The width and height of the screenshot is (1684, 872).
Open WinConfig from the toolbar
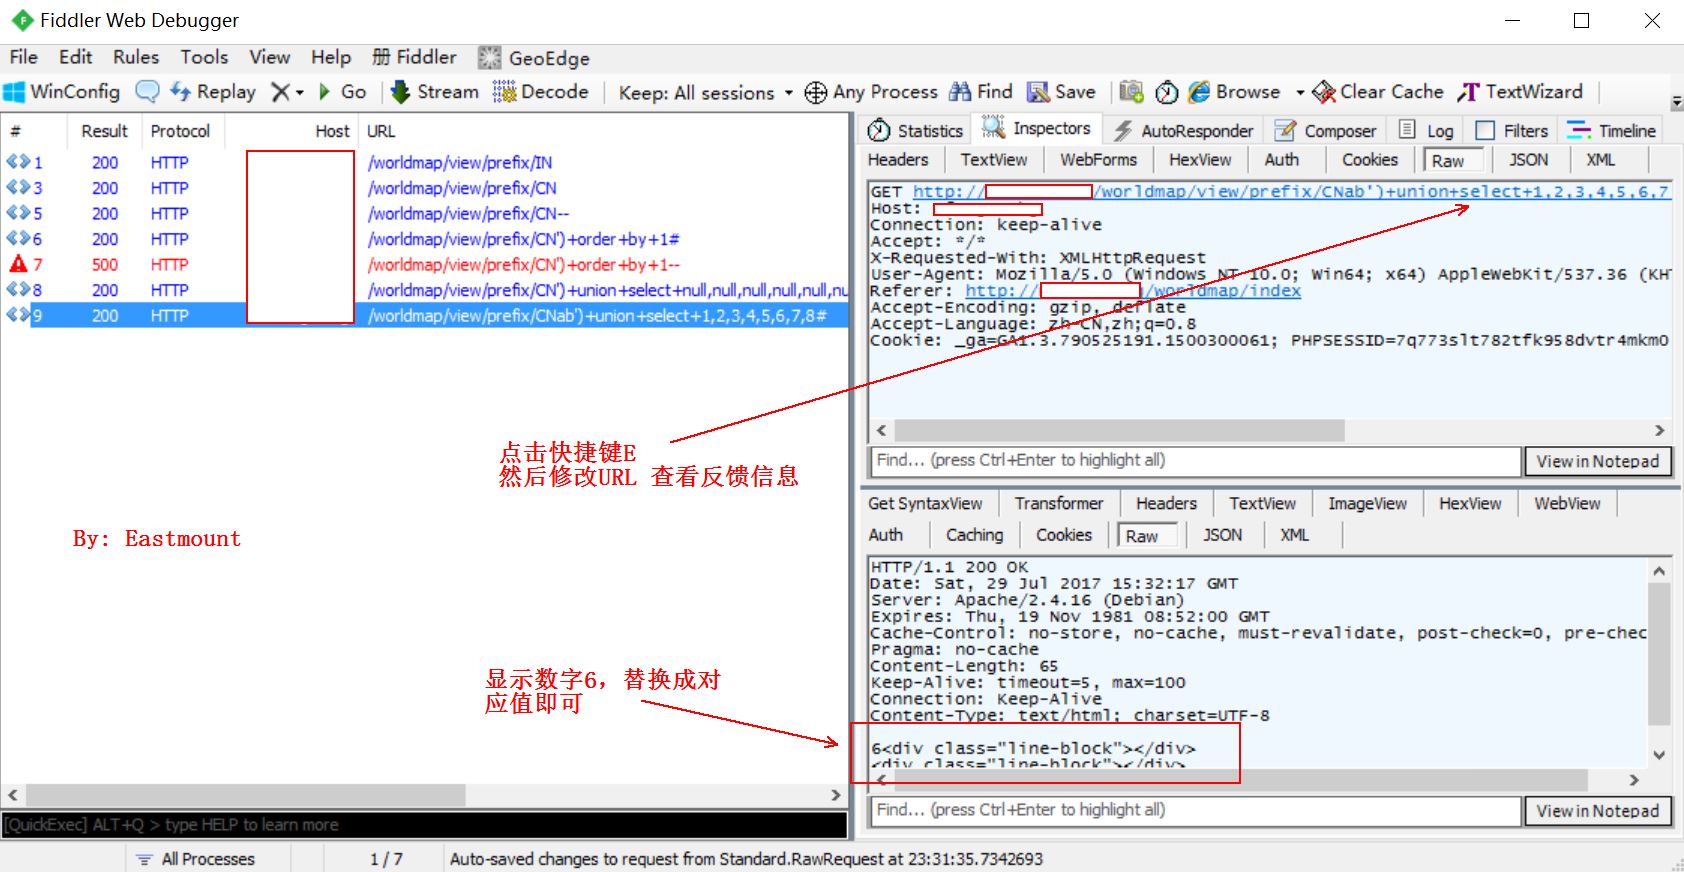click(62, 92)
